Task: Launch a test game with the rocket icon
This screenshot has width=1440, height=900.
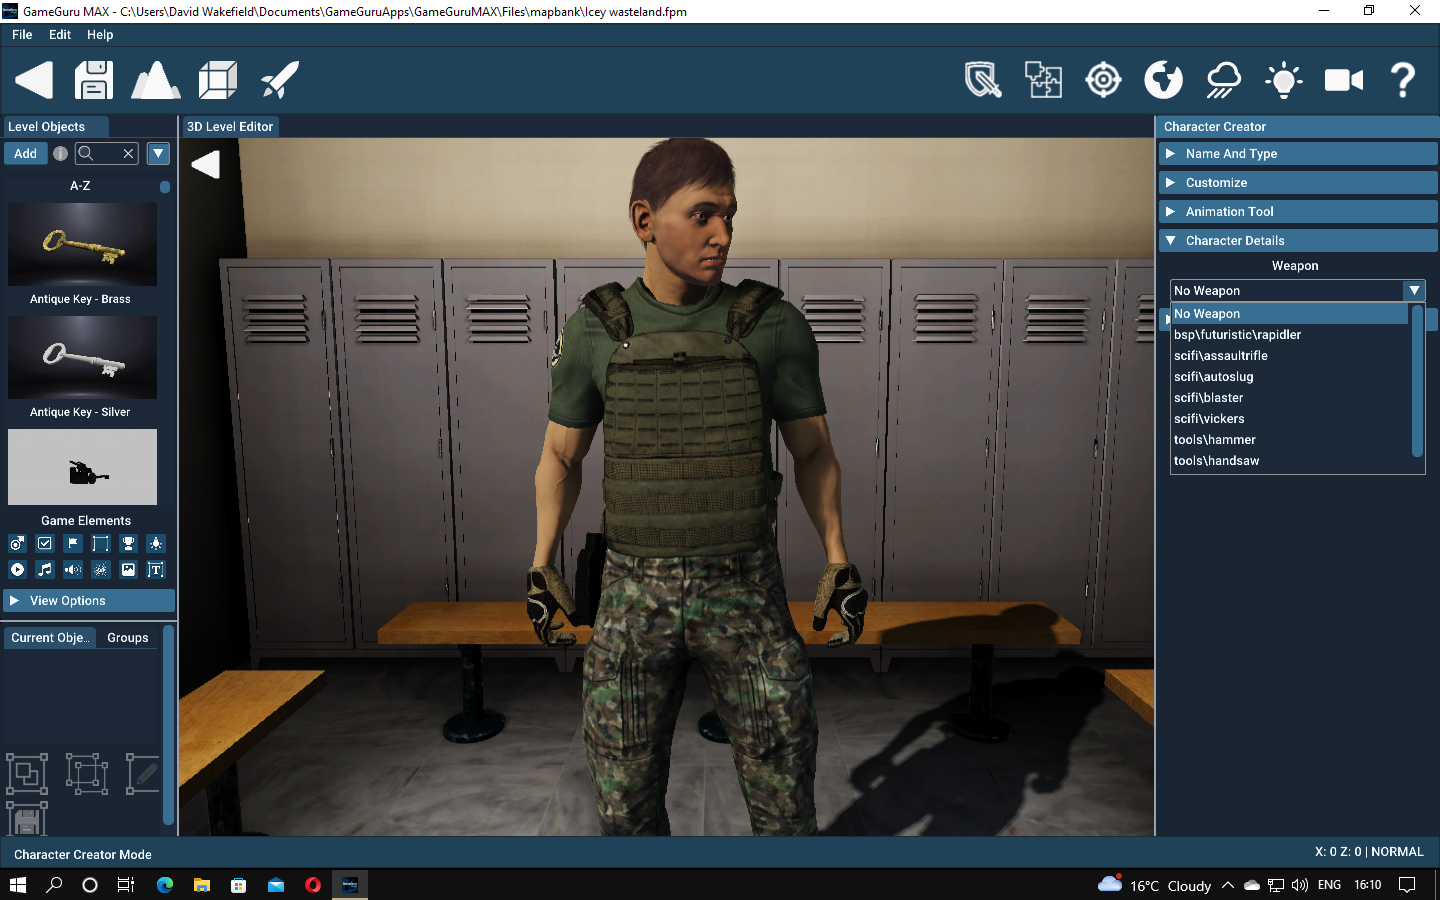Action: 279,80
